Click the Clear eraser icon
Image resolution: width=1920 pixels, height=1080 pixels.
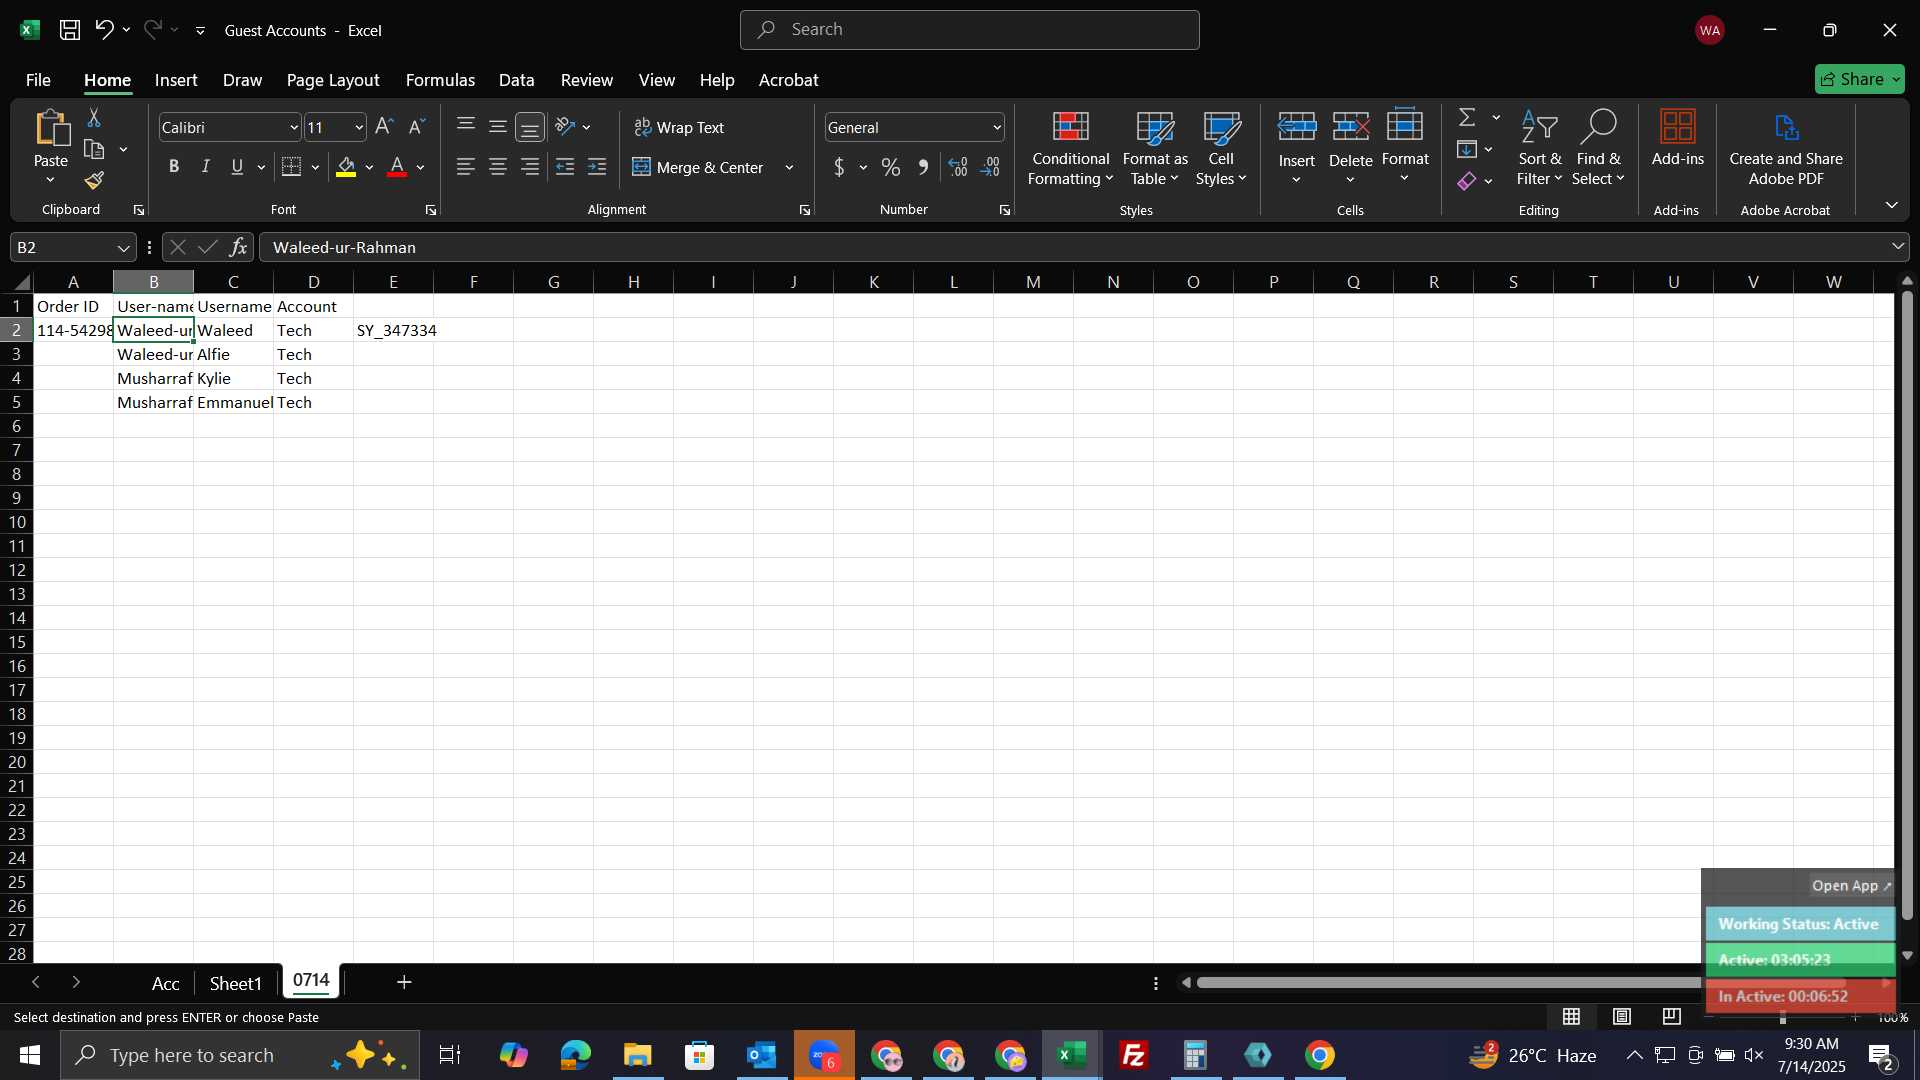[x=1467, y=181]
